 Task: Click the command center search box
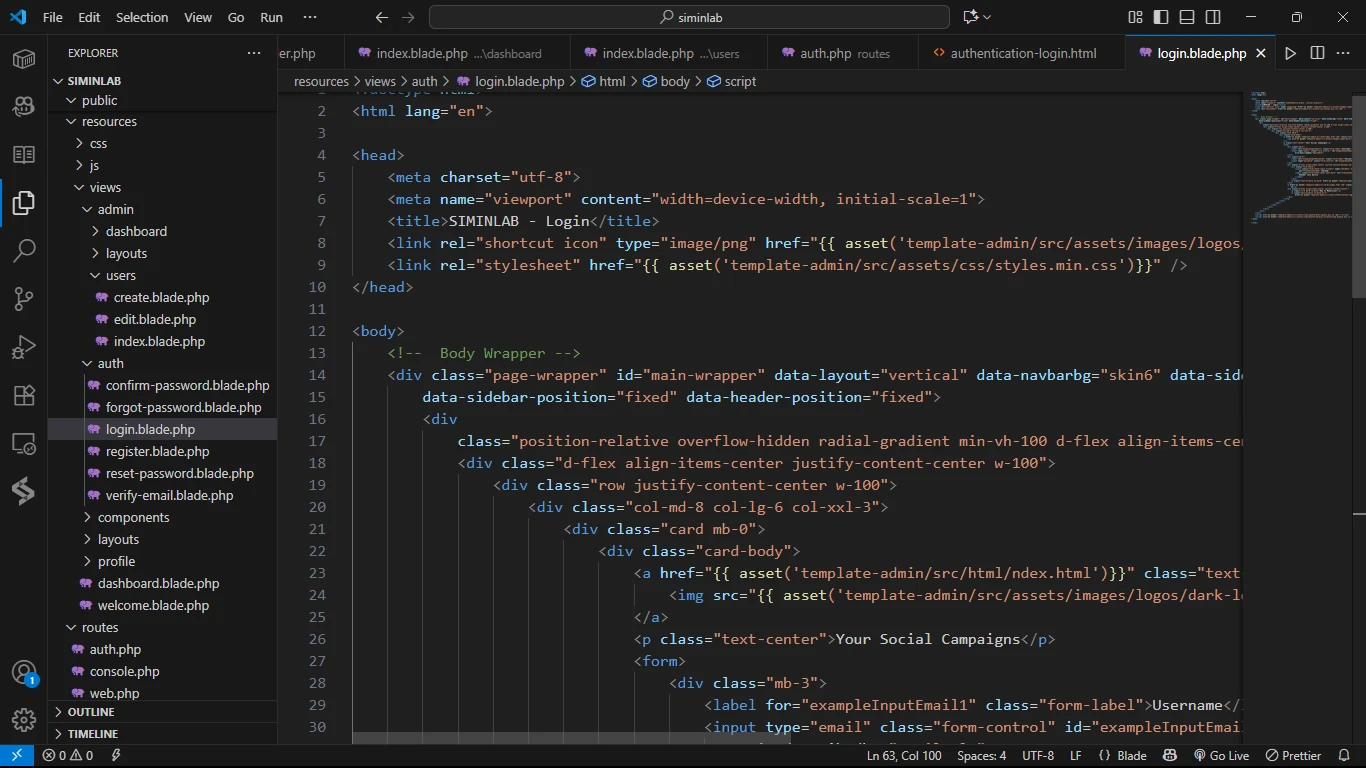coord(689,17)
